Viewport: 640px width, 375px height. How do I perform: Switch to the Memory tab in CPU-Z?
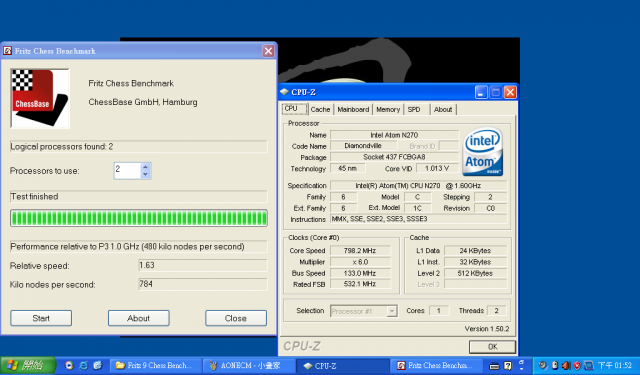click(388, 109)
